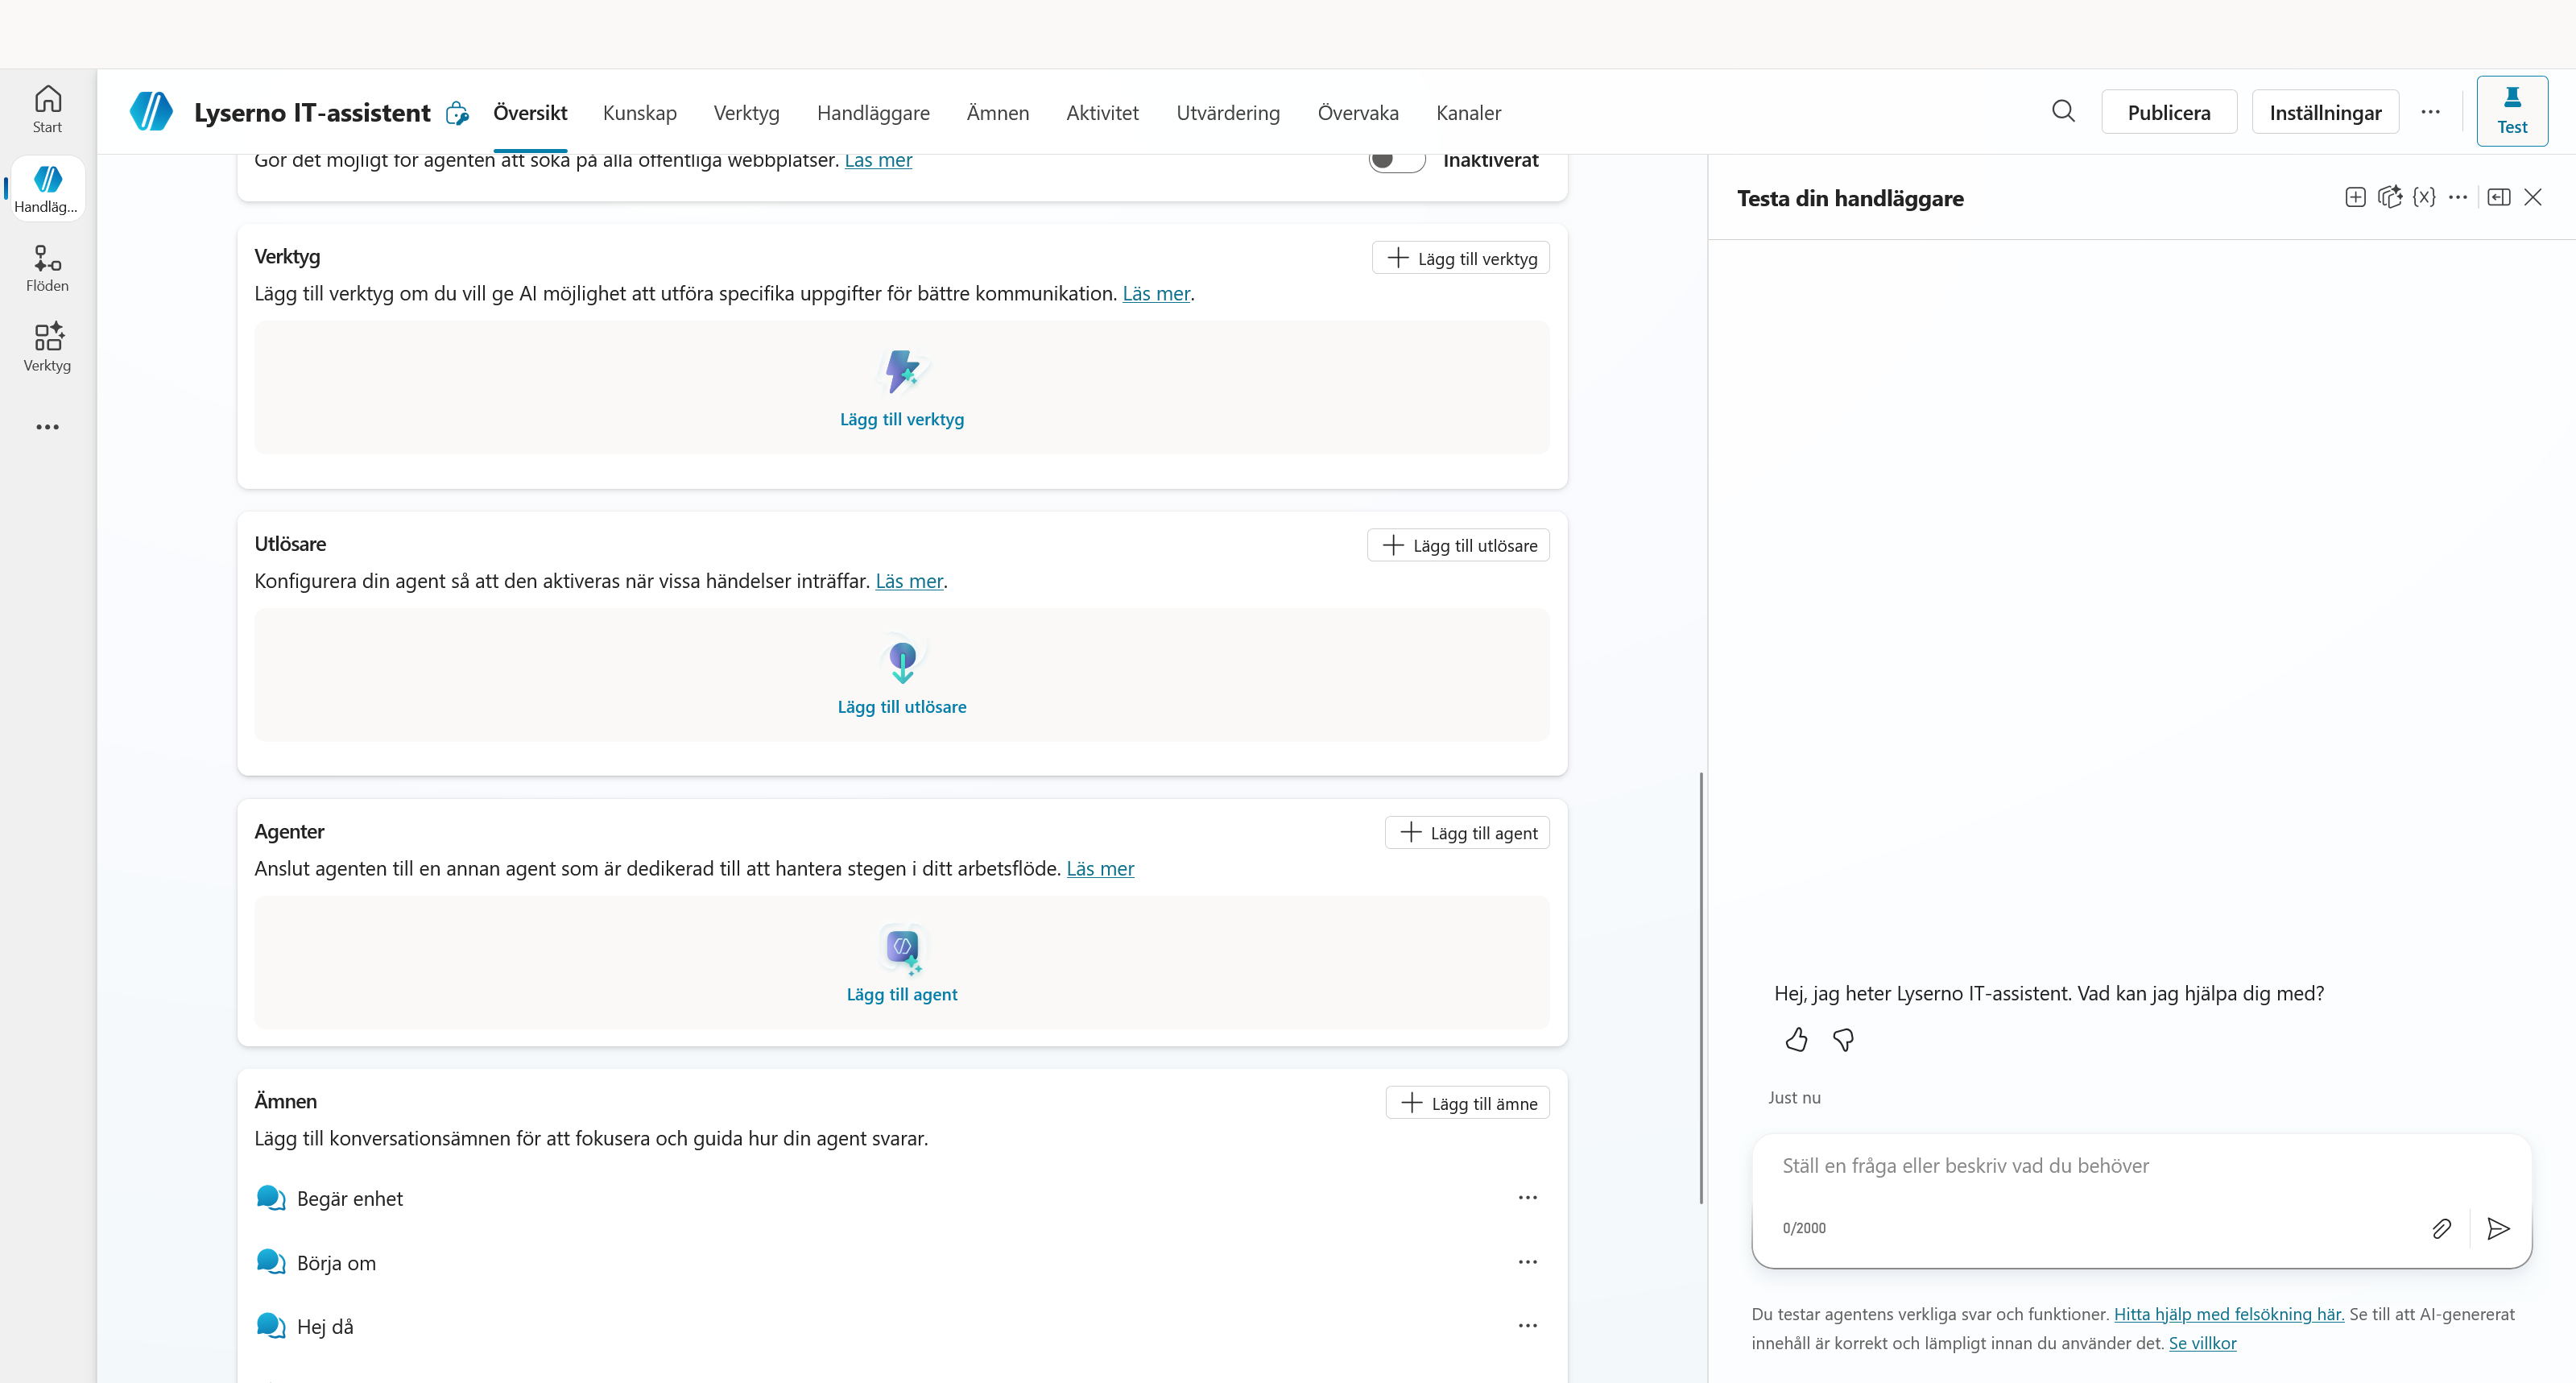Expand the more options ellipsis in left sidebar
This screenshot has width=2576, height=1383.
click(x=47, y=427)
